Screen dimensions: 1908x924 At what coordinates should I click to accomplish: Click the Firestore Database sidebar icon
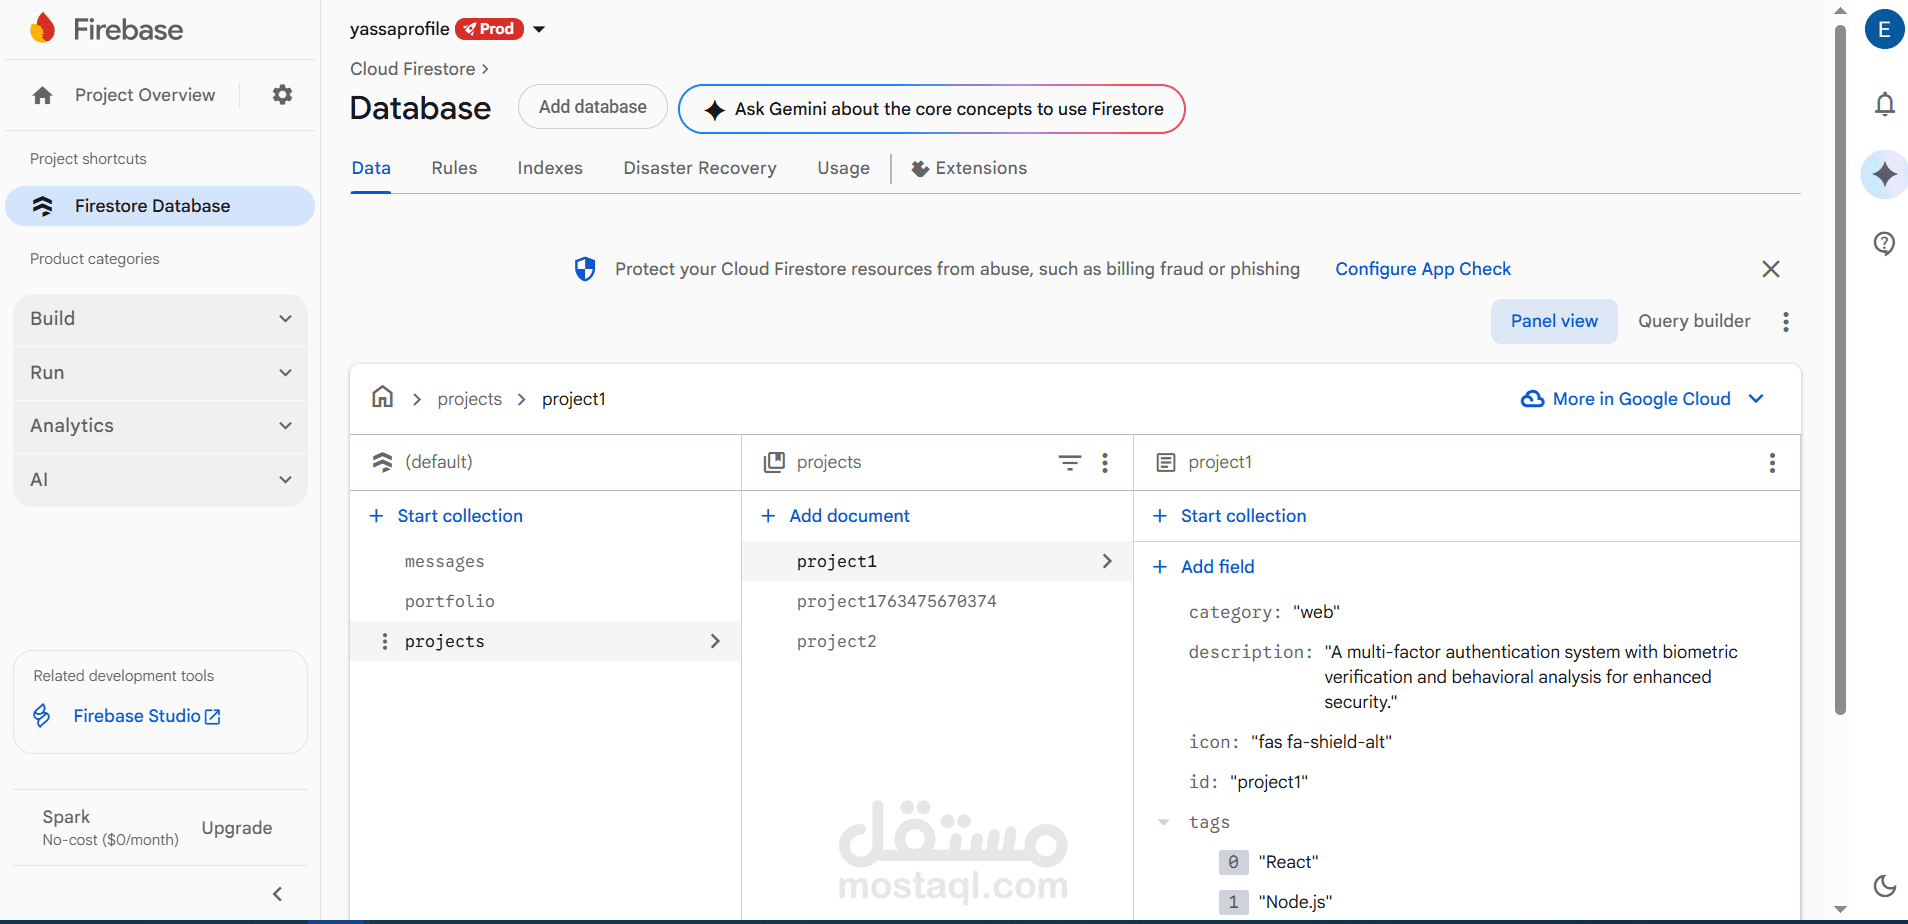pyautogui.click(x=42, y=206)
